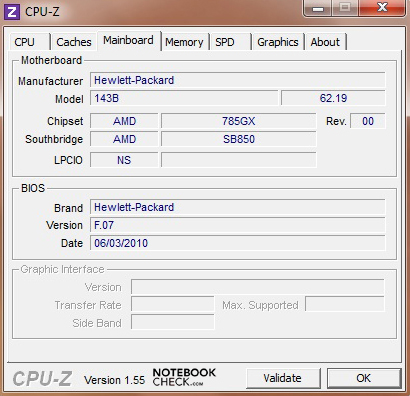The height and width of the screenshot is (396, 410).
Task: Click the empty LPCIO model field
Action: pos(239,160)
